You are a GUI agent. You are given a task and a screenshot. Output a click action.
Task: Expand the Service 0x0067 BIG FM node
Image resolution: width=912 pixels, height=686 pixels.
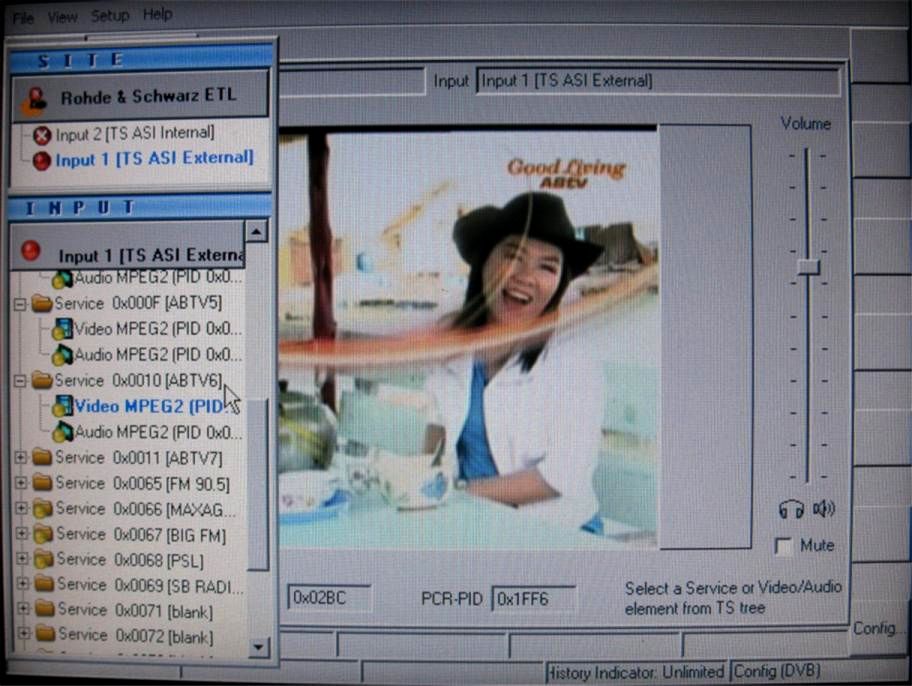[x=21, y=534]
